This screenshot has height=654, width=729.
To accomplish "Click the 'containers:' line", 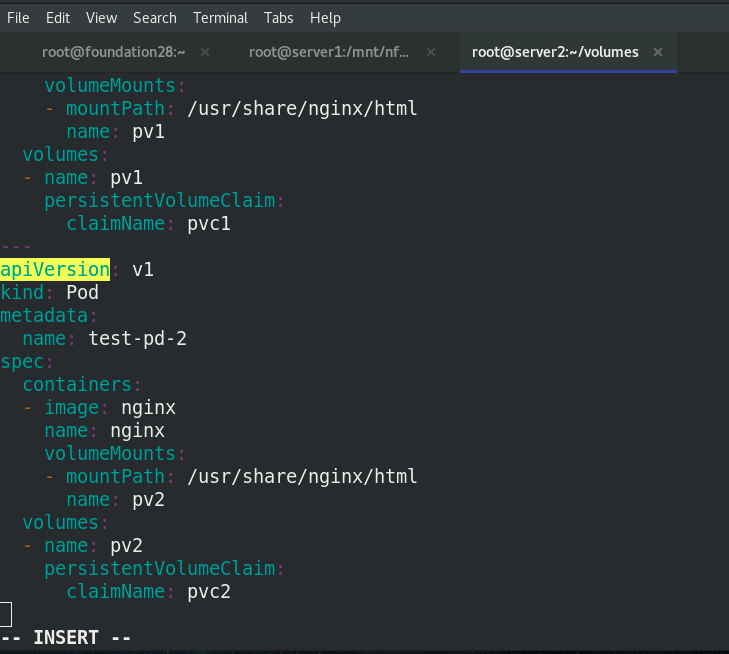I will pyautogui.click(x=81, y=384).
